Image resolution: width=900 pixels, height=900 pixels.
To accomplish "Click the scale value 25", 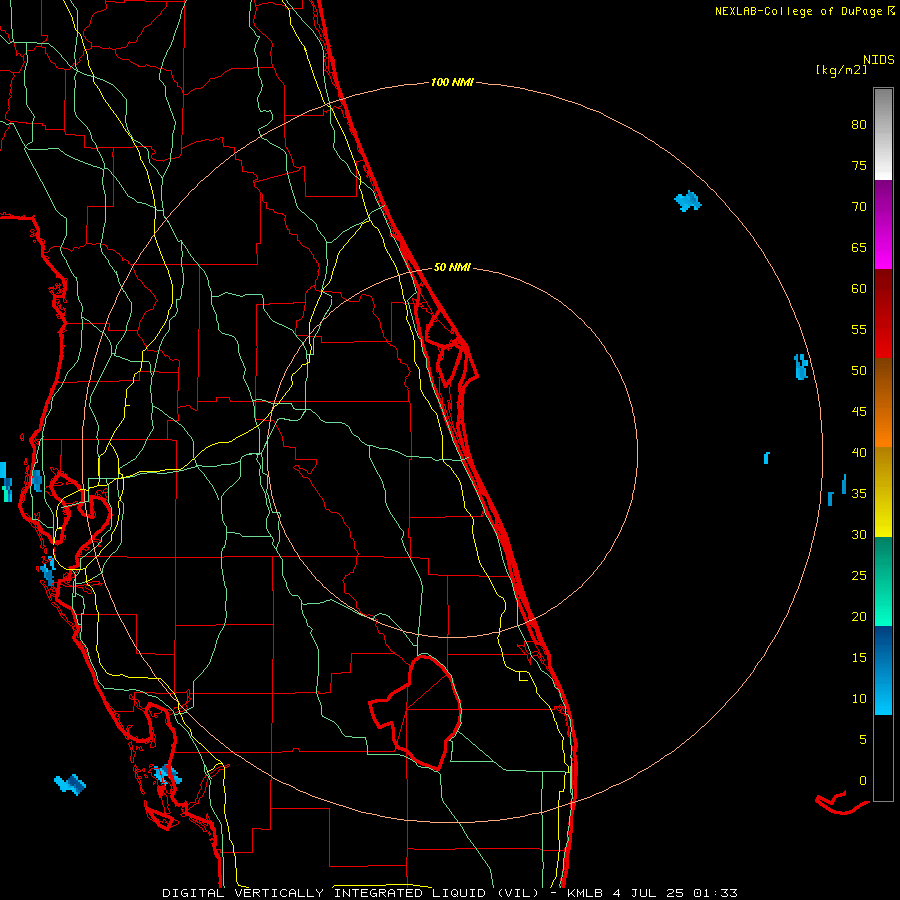I will coord(859,576).
